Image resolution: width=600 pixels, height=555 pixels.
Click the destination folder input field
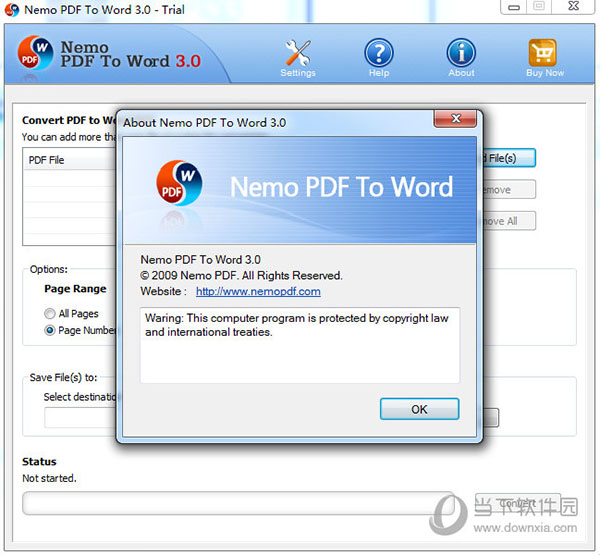point(80,417)
